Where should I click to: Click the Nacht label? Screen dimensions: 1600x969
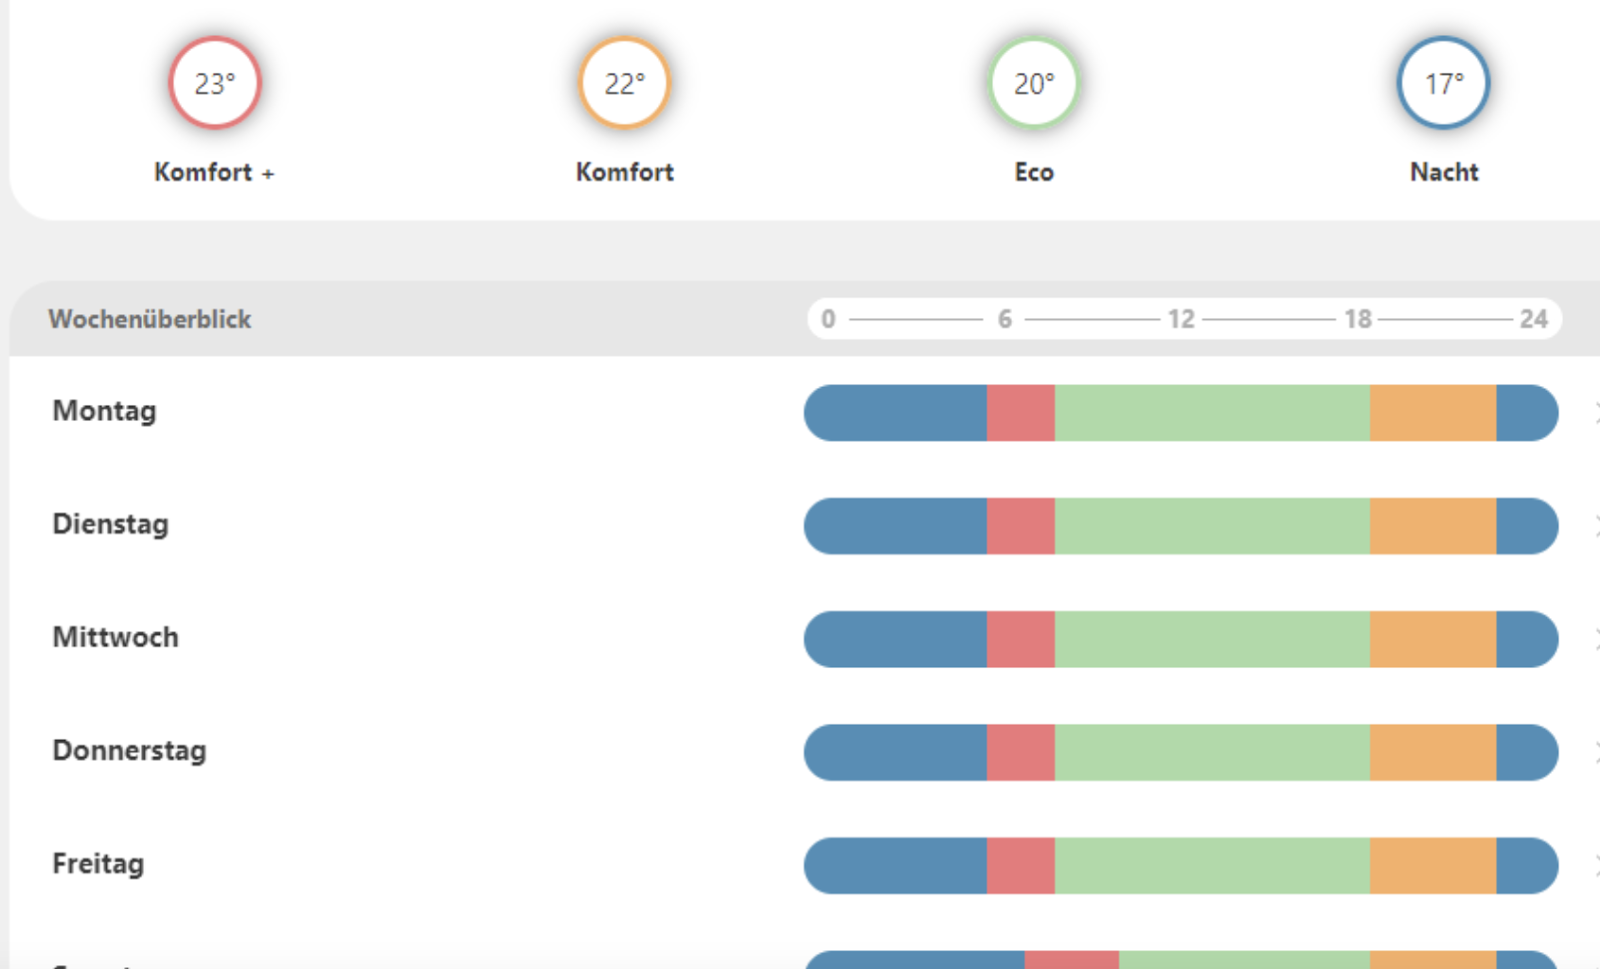(x=1444, y=172)
